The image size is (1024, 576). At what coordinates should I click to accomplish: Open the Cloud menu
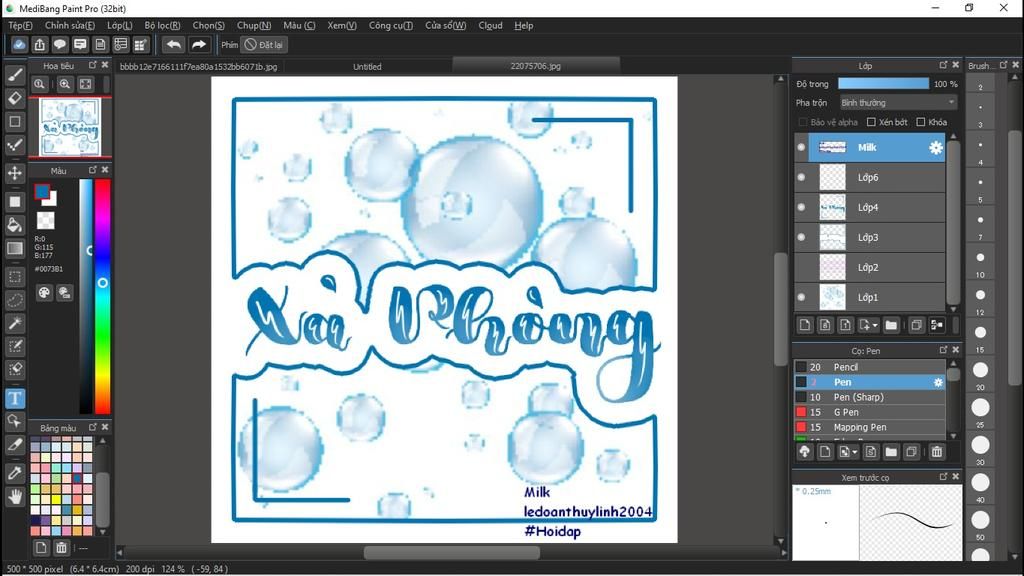click(490, 25)
